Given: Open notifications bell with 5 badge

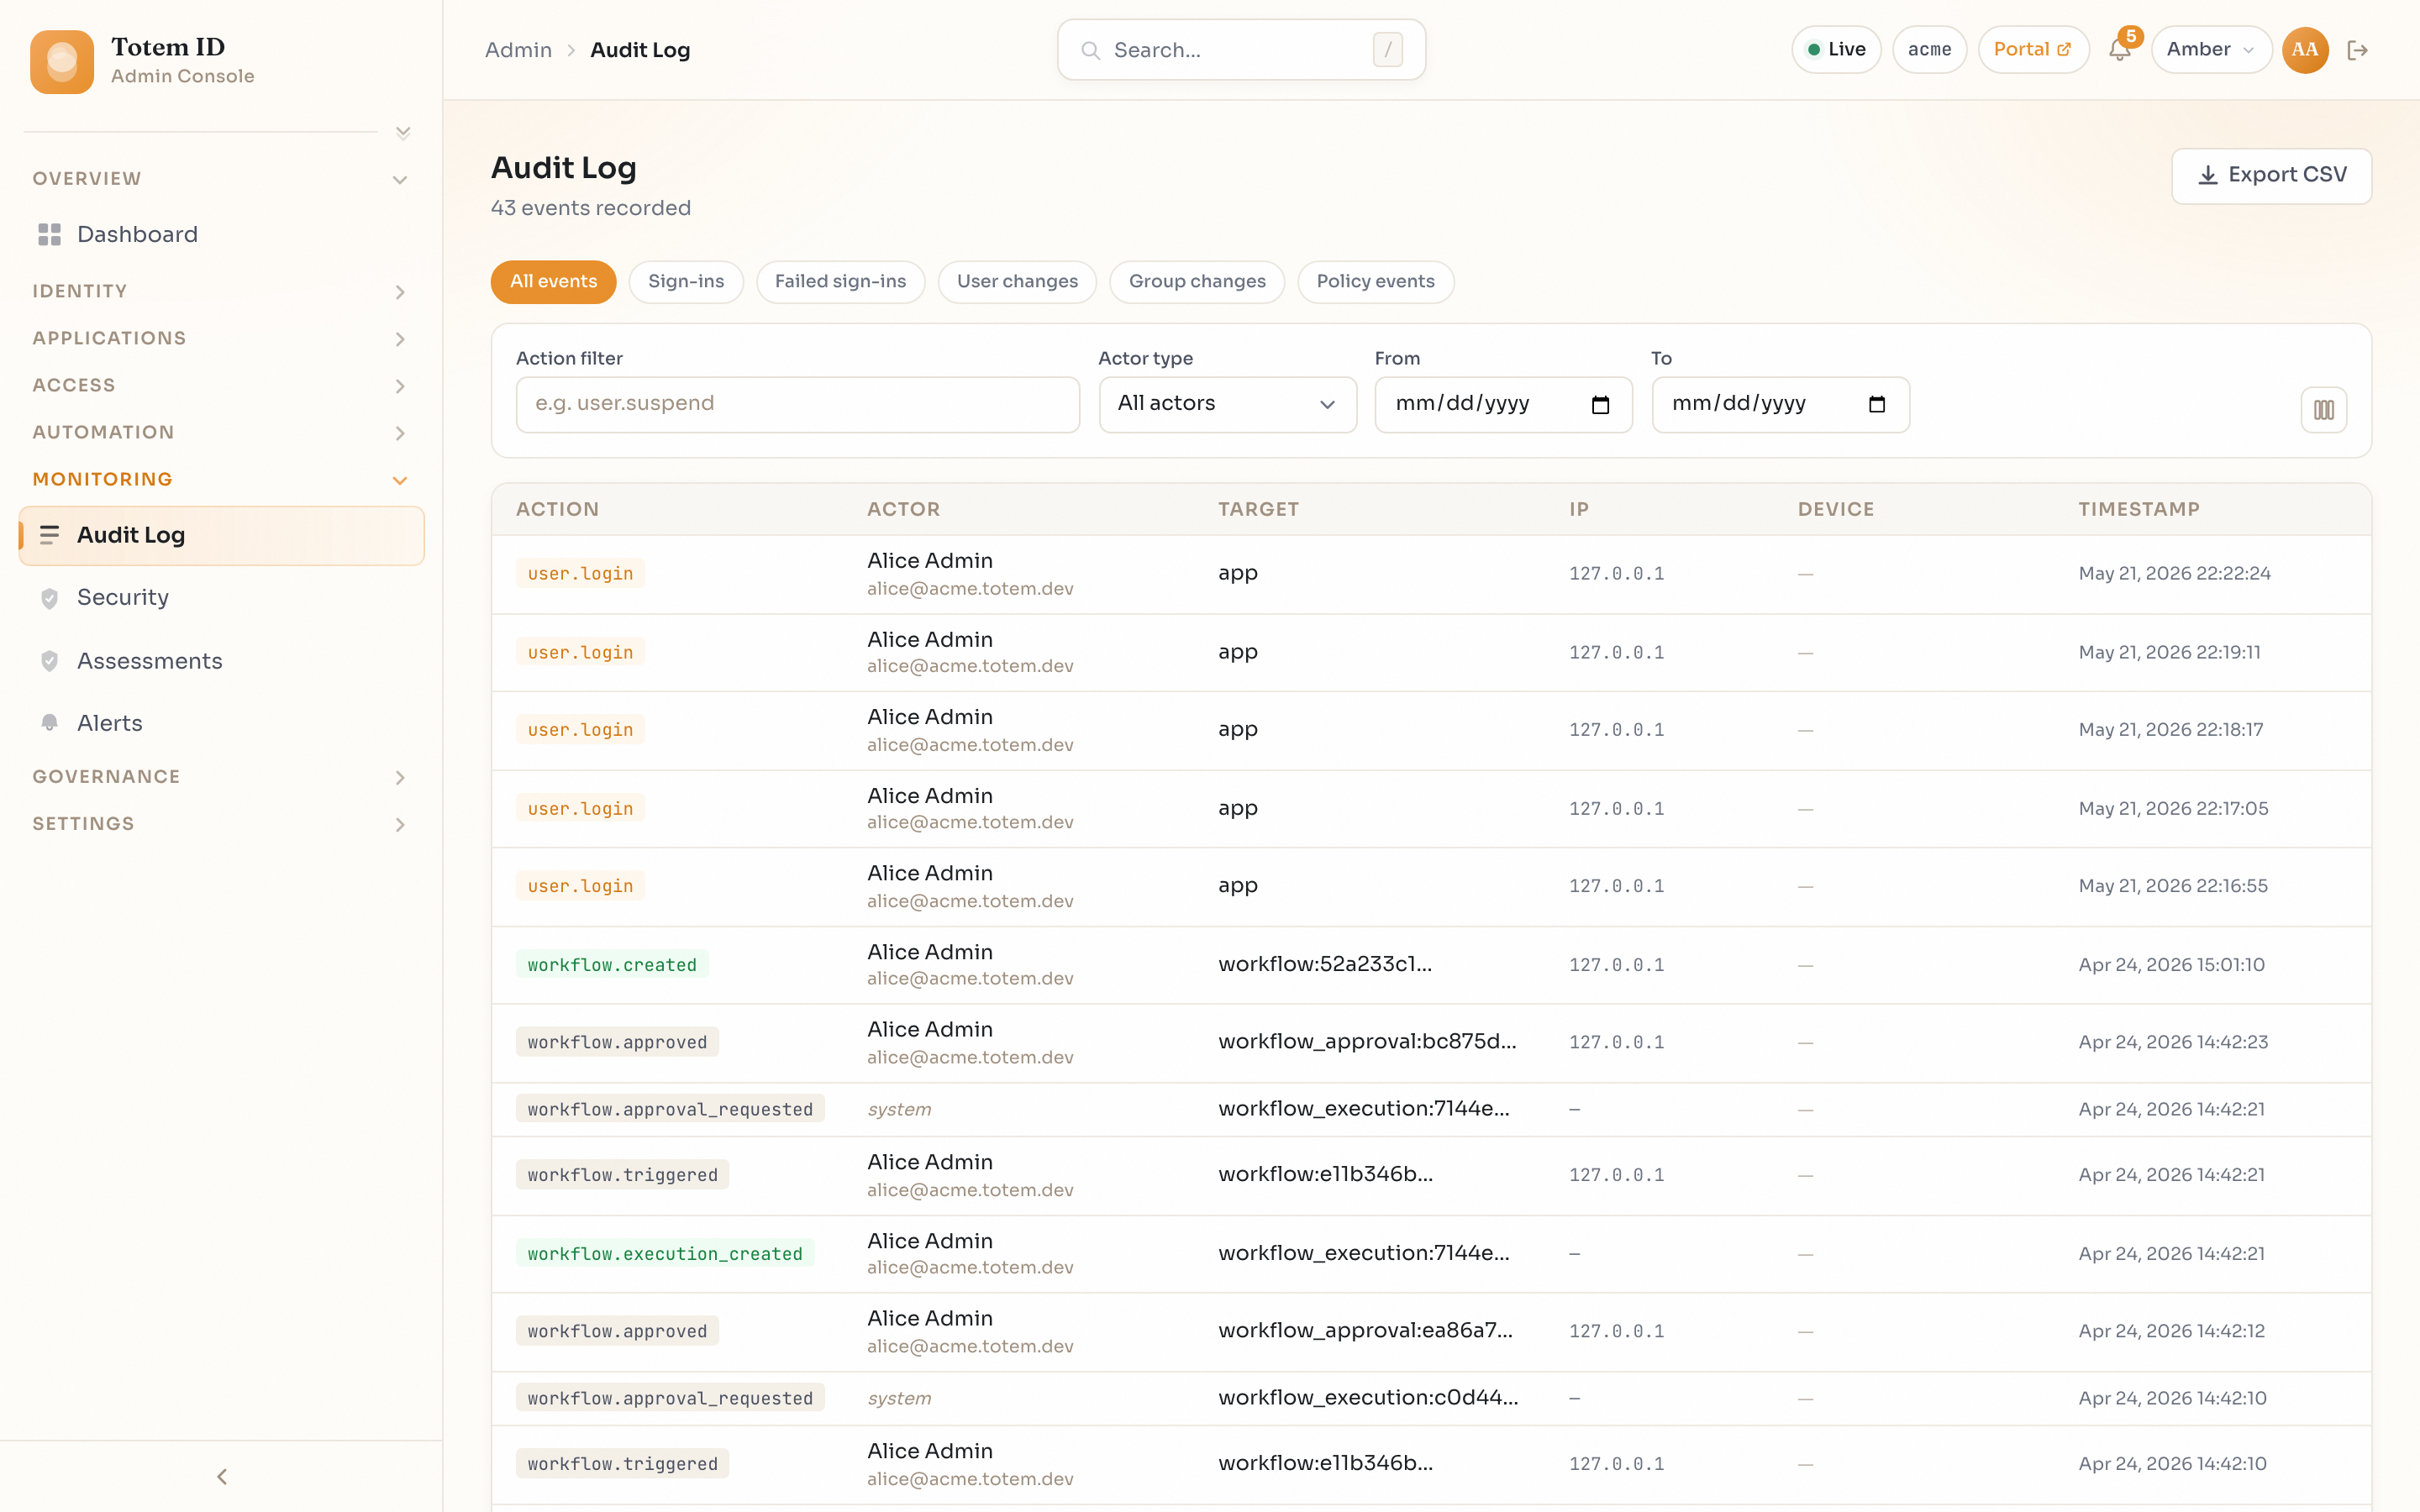Looking at the screenshot, I should tap(2119, 49).
